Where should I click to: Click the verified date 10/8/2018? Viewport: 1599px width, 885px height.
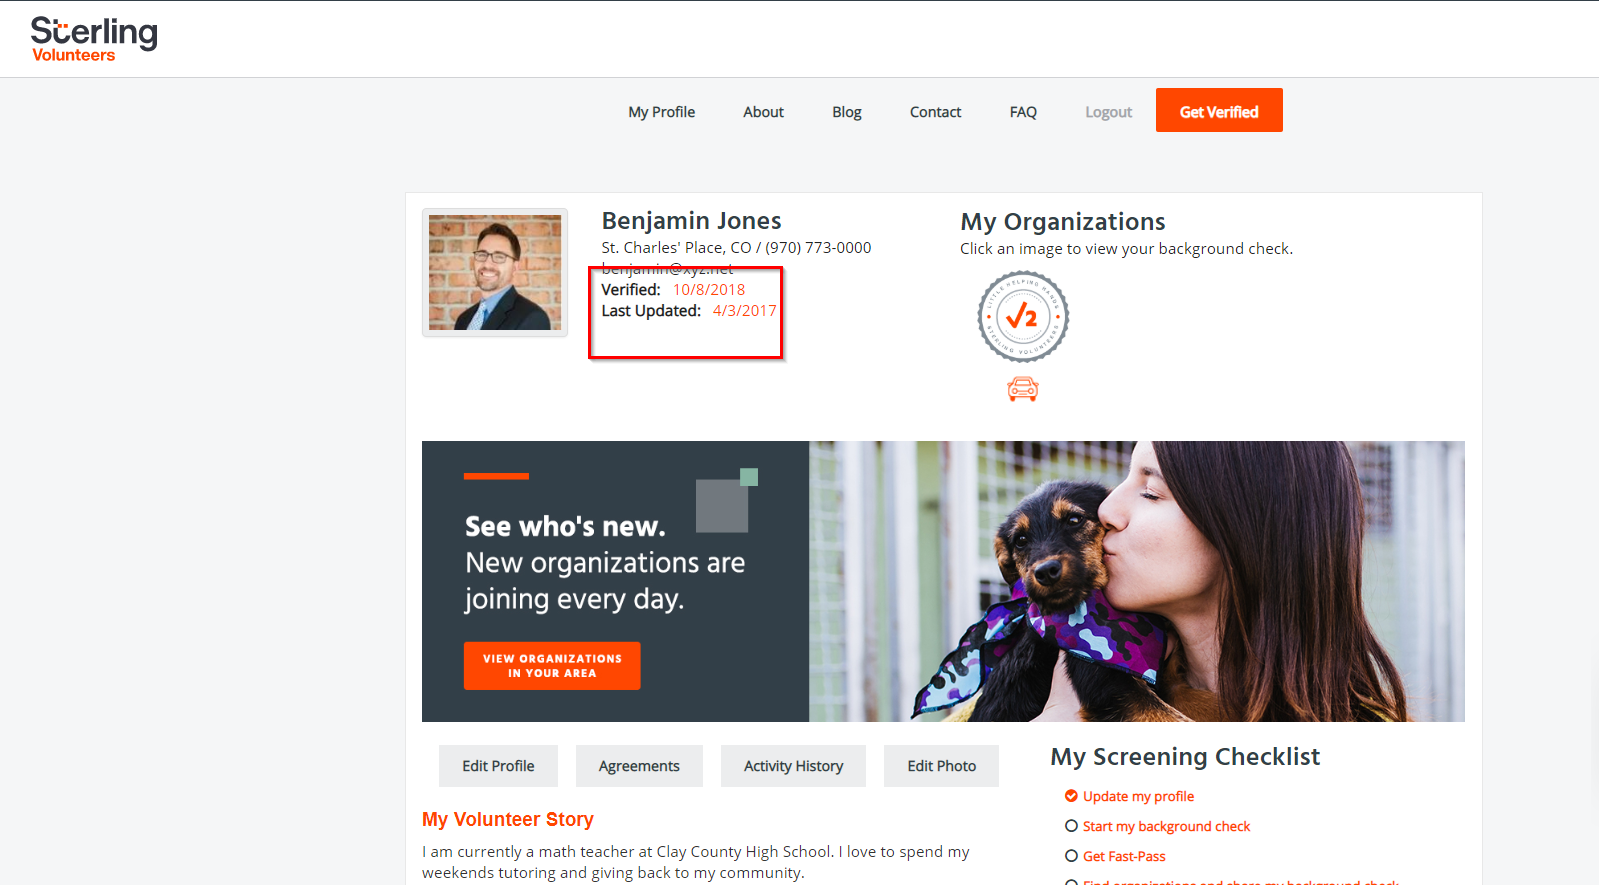click(x=709, y=290)
